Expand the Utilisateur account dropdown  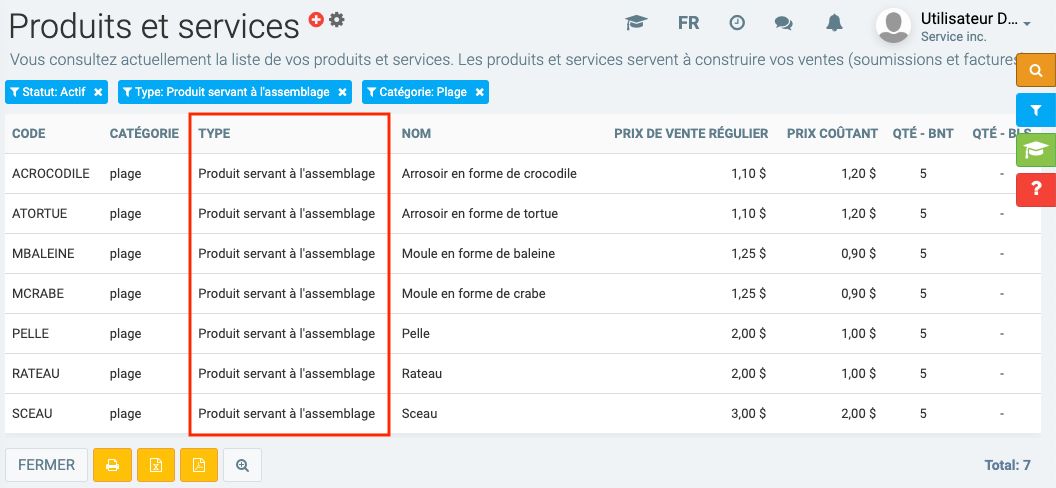coord(1027,24)
